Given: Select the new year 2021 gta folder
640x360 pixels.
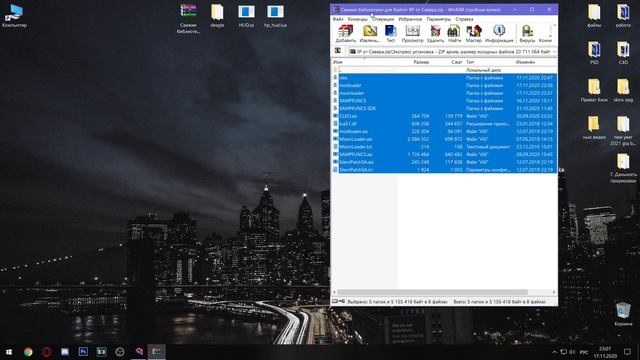Looking at the screenshot, I should (623, 131).
